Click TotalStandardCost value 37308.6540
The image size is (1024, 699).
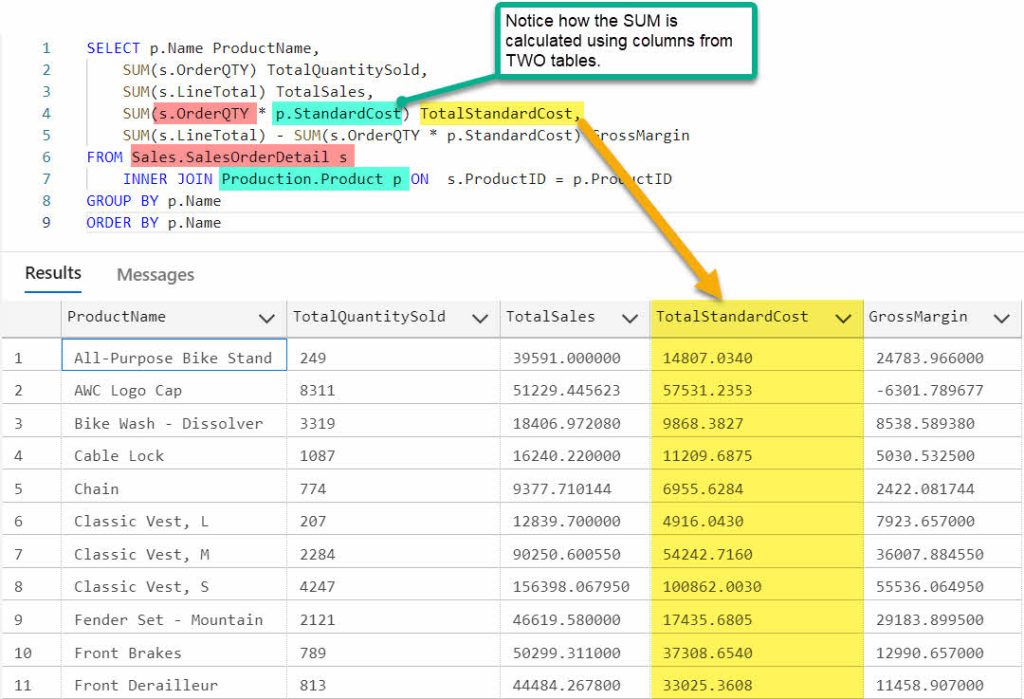707,653
